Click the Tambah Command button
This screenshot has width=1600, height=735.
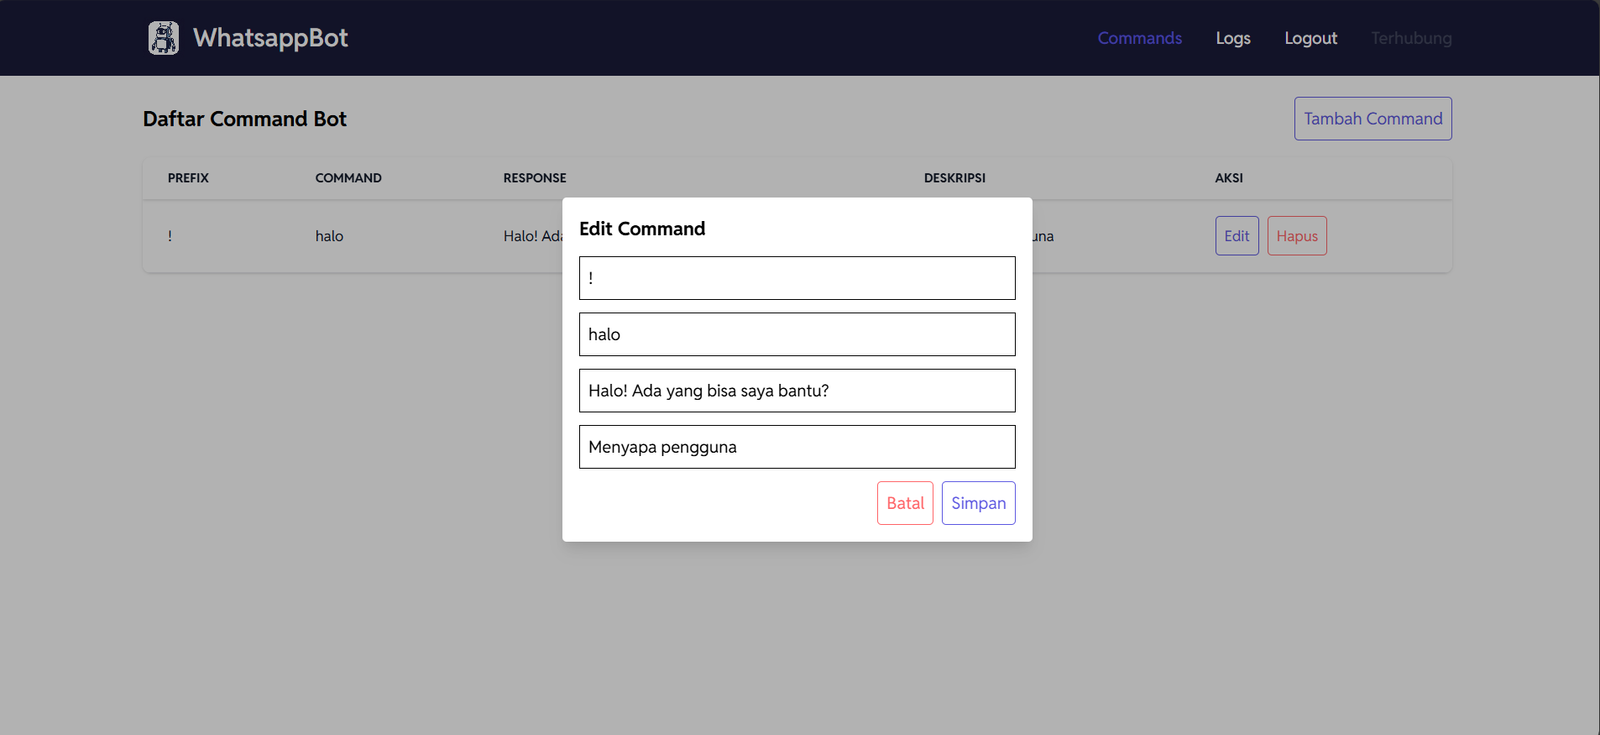[x=1373, y=119]
